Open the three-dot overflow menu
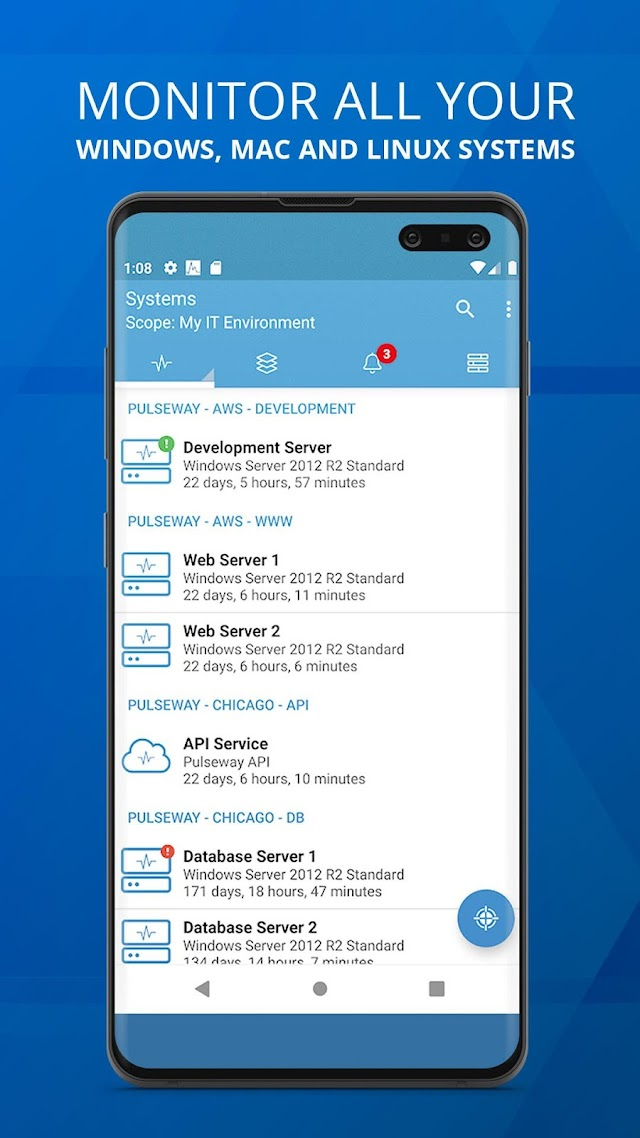Viewport: 640px width, 1138px height. tap(508, 309)
